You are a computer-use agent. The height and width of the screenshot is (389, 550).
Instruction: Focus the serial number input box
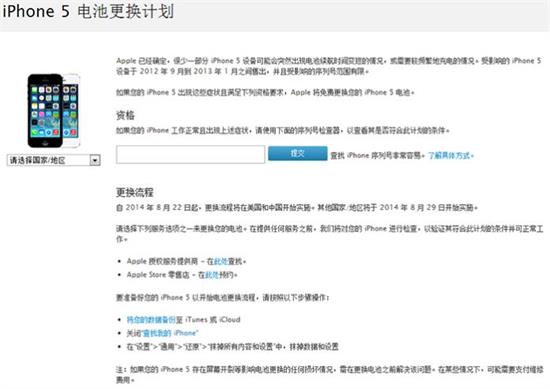click(x=190, y=155)
